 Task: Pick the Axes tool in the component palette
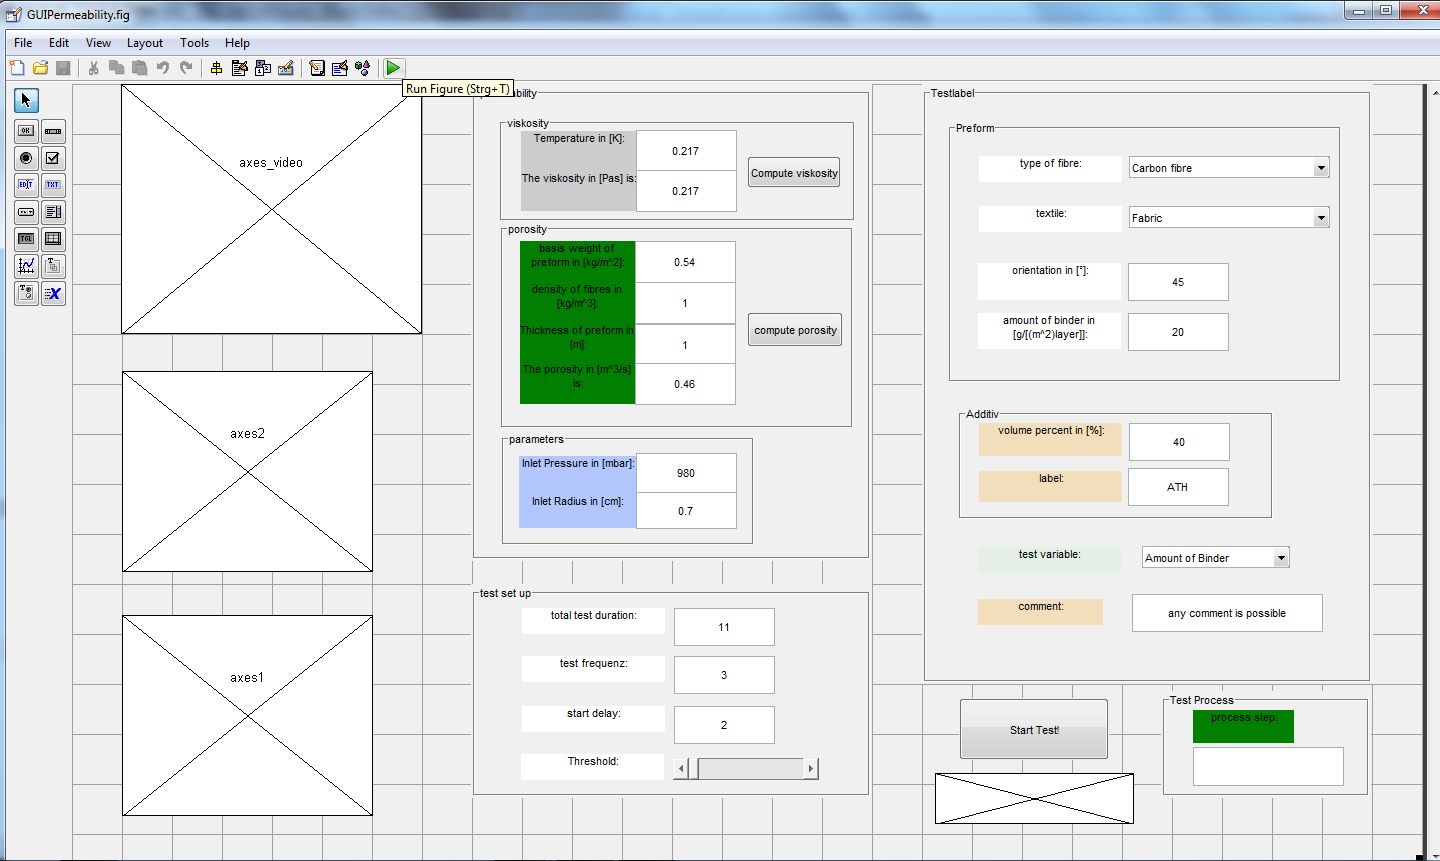[26, 266]
